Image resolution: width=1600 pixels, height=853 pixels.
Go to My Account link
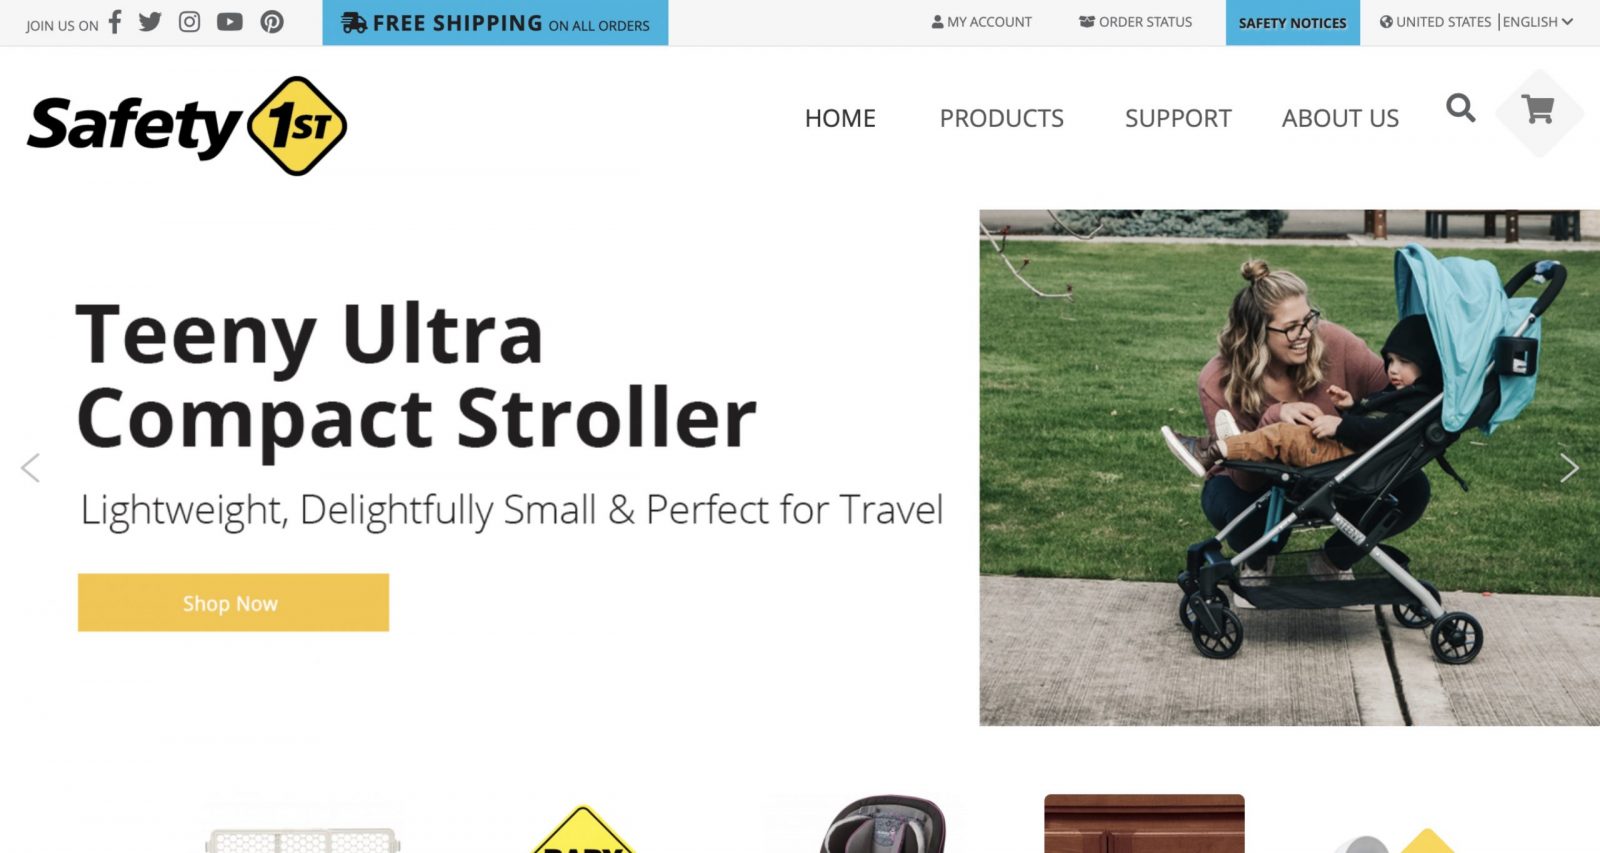click(x=981, y=22)
